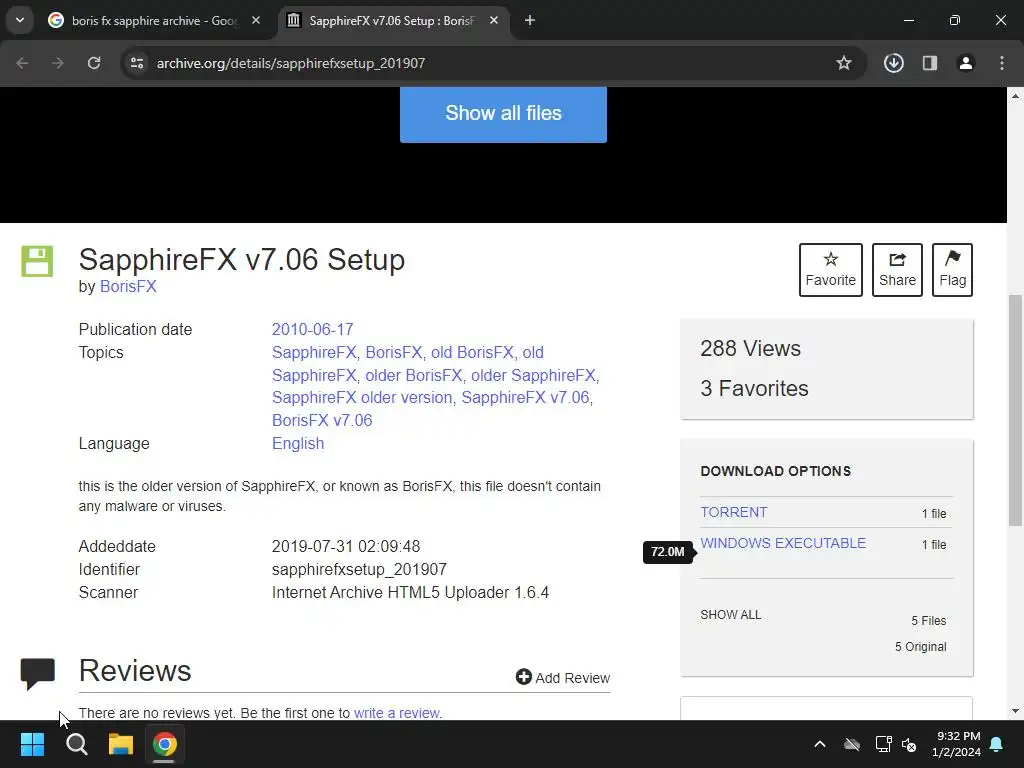Screen dimensions: 1024x768
Task: Open Chrome profile avatar icon
Action: [x=966, y=63]
